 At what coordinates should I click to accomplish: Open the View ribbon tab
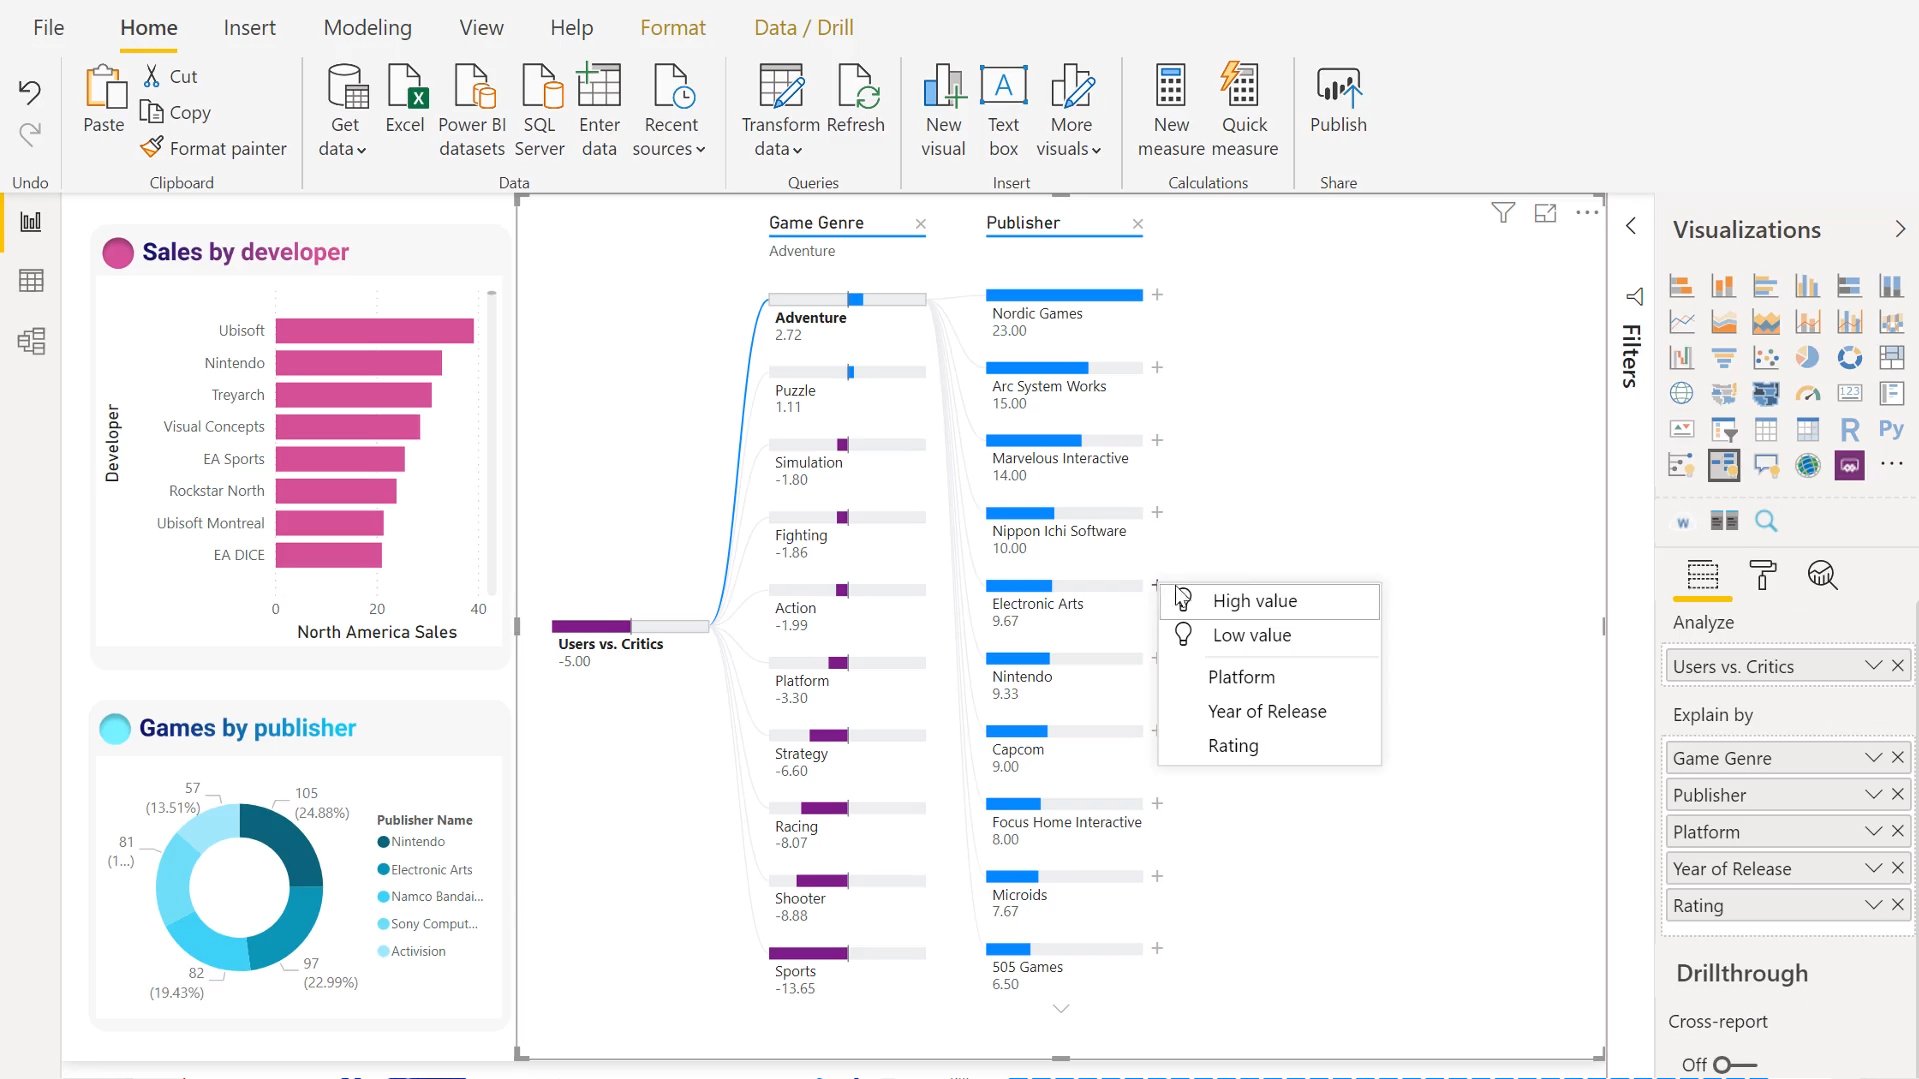481,28
